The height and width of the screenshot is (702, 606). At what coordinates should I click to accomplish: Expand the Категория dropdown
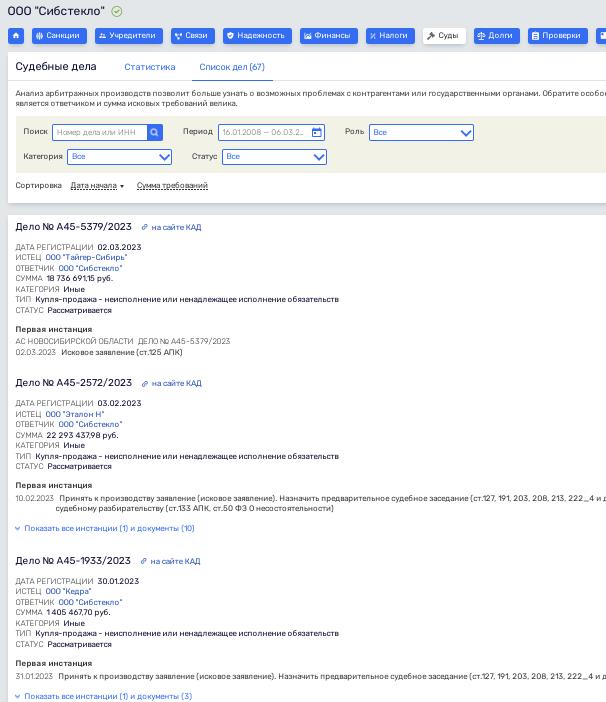119,157
